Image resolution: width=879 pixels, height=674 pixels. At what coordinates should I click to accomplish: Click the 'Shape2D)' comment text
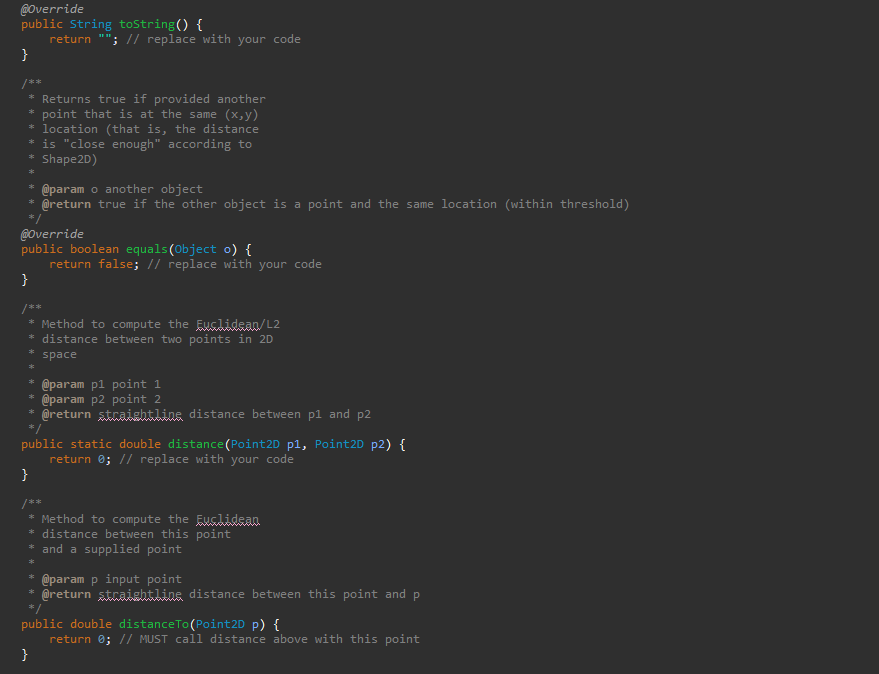(x=70, y=159)
